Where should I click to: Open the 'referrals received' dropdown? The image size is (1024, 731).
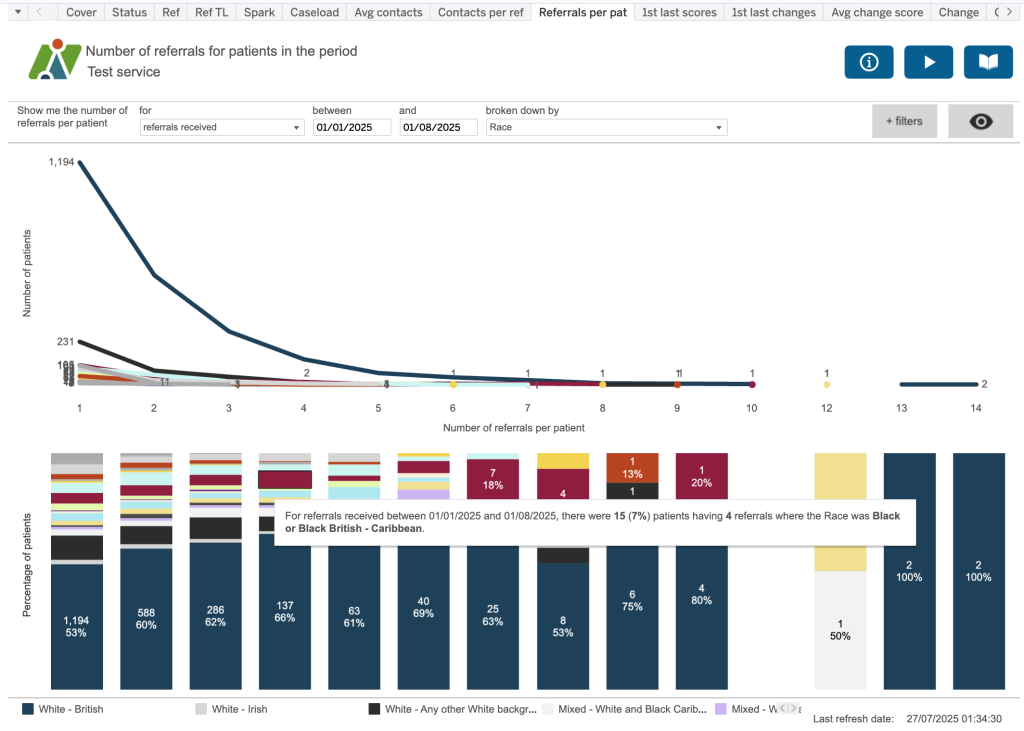(x=221, y=128)
